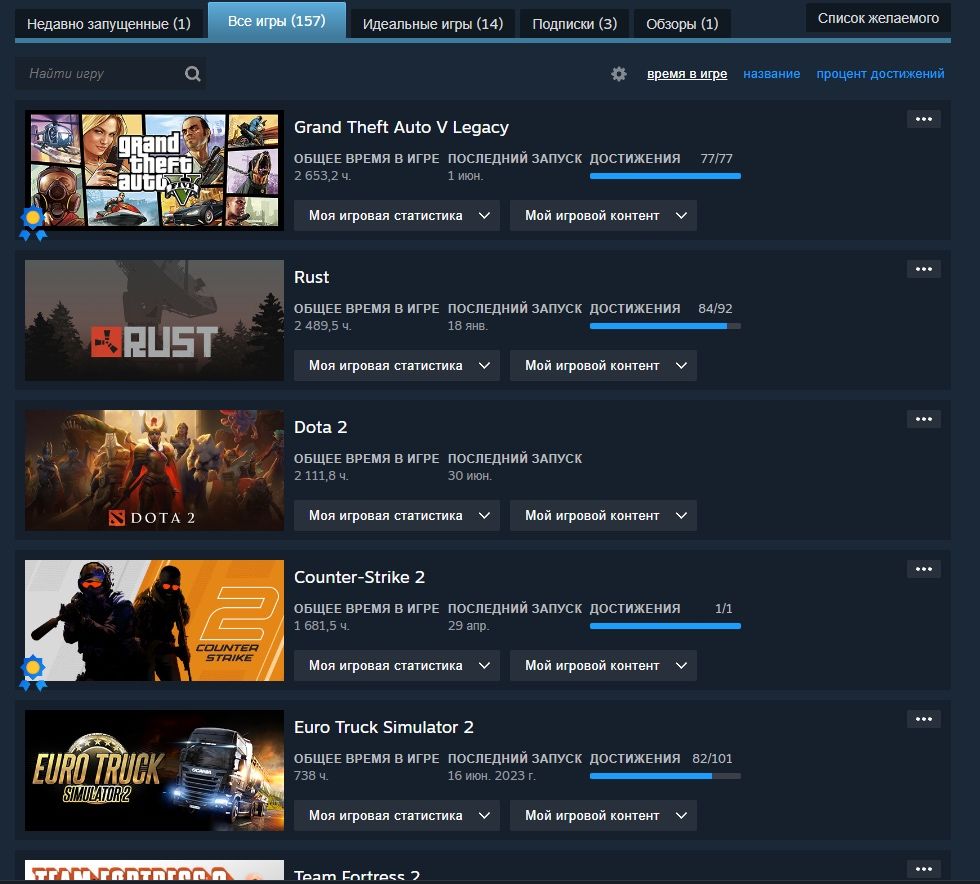Open the three-dot menu for Dota 2
The image size is (980, 884).
point(924,419)
